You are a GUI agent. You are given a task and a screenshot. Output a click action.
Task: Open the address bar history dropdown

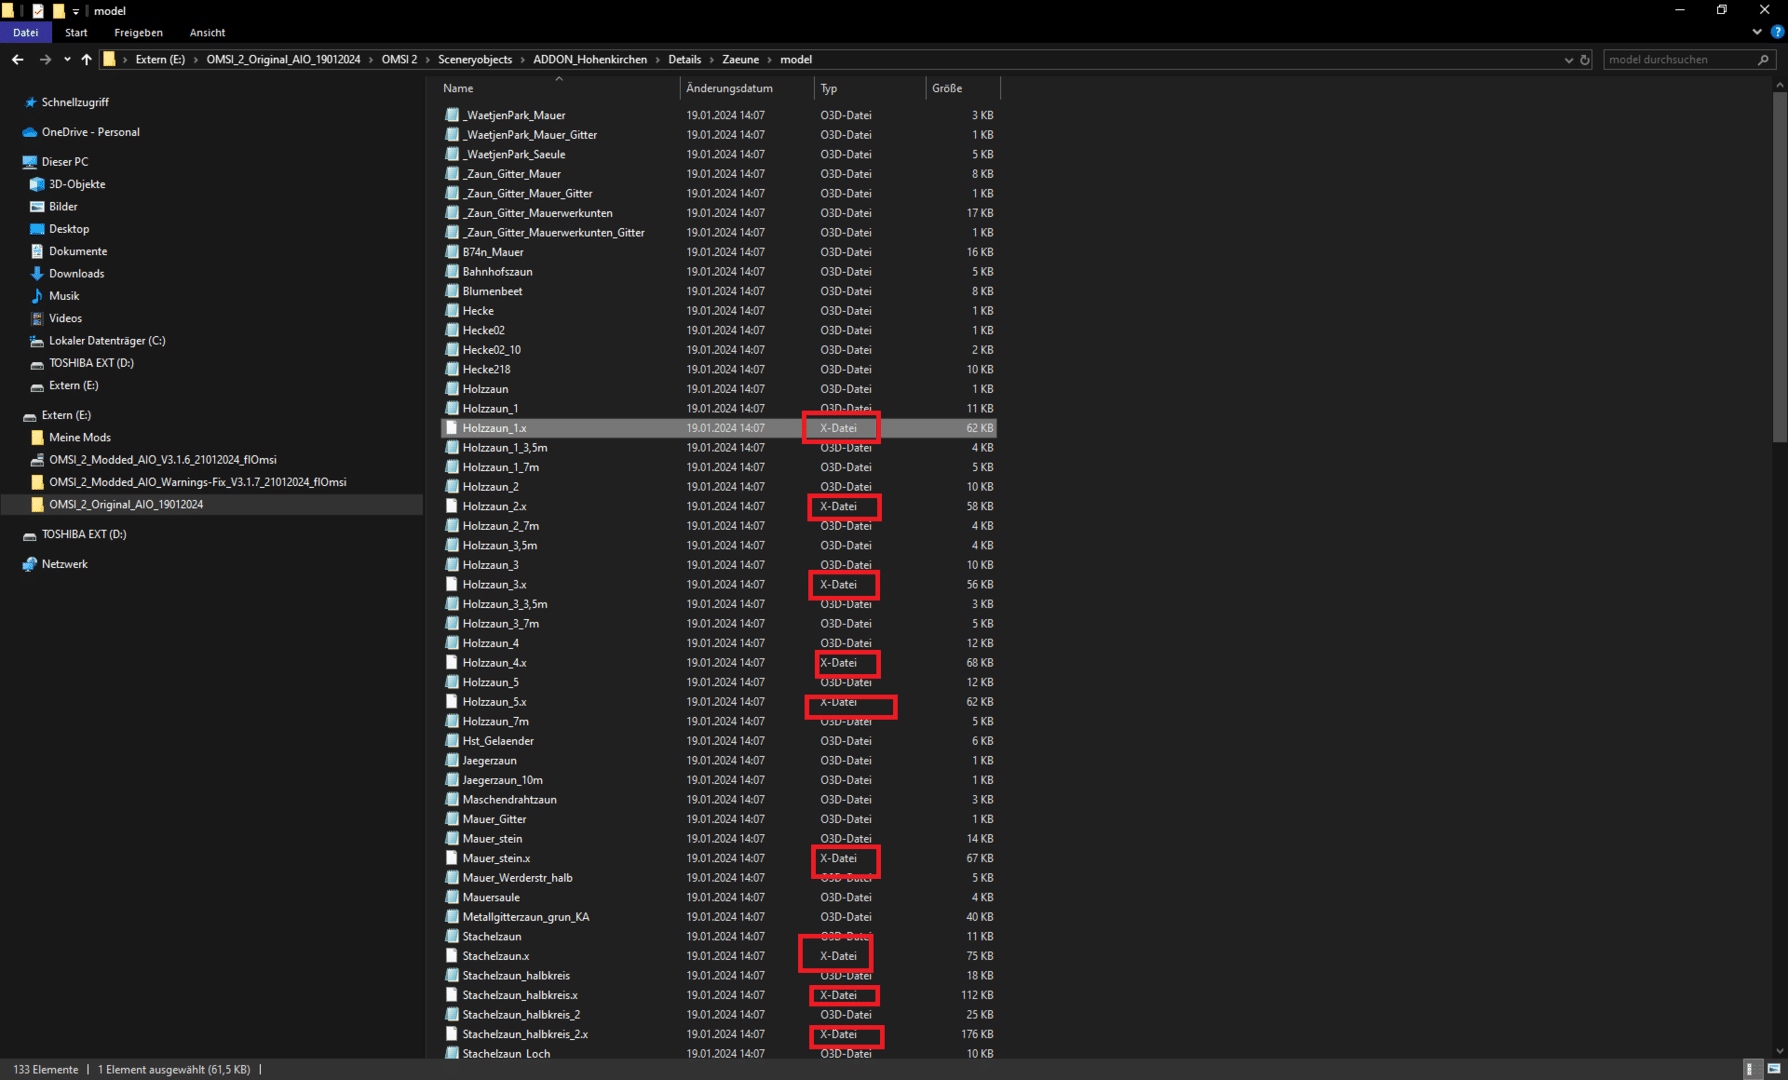pos(1568,60)
